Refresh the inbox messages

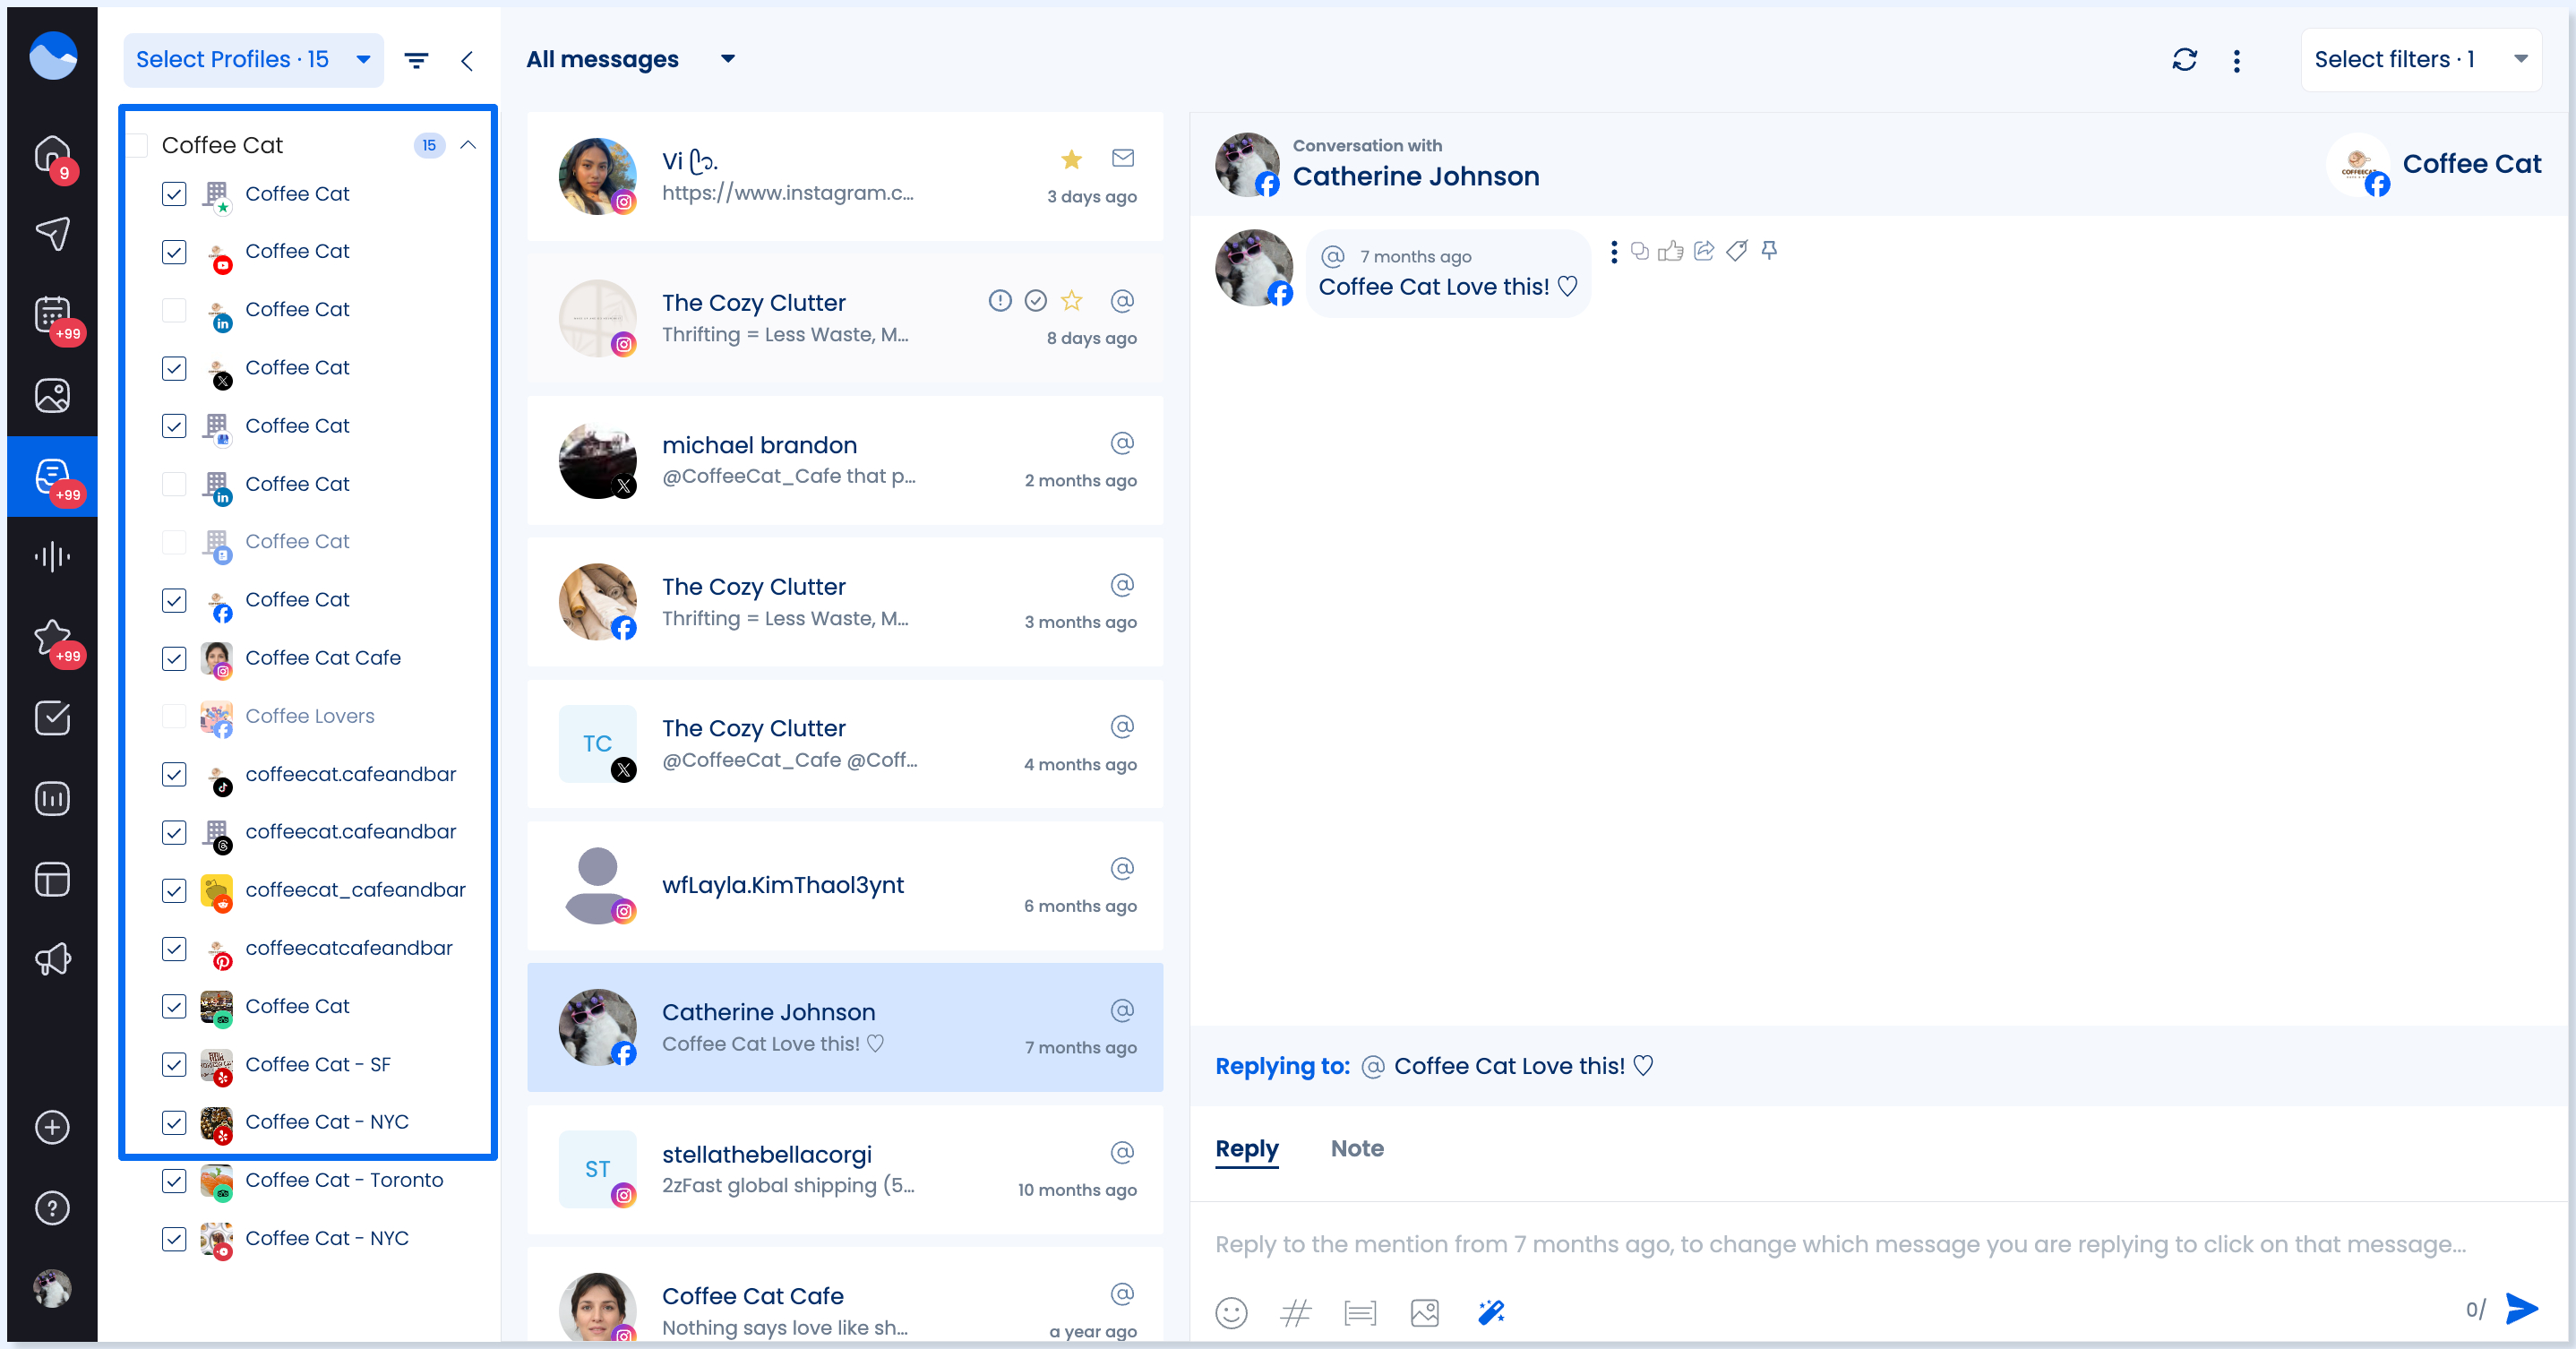pyautogui.click(x=2184, y=60)
